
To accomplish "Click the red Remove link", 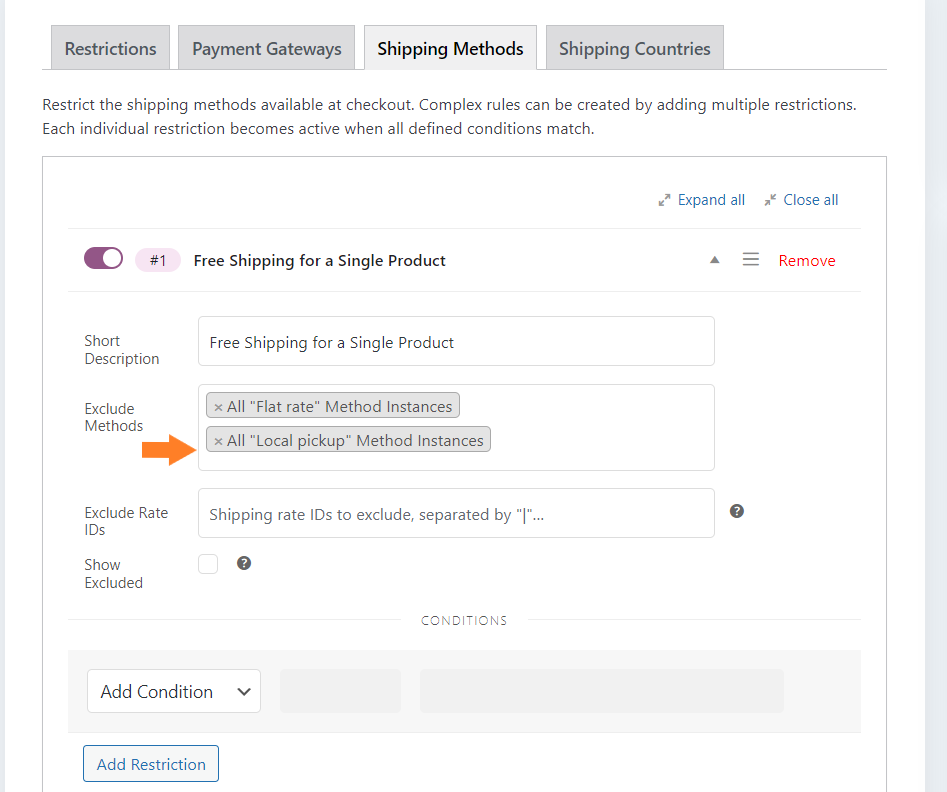I will (807, 260).
